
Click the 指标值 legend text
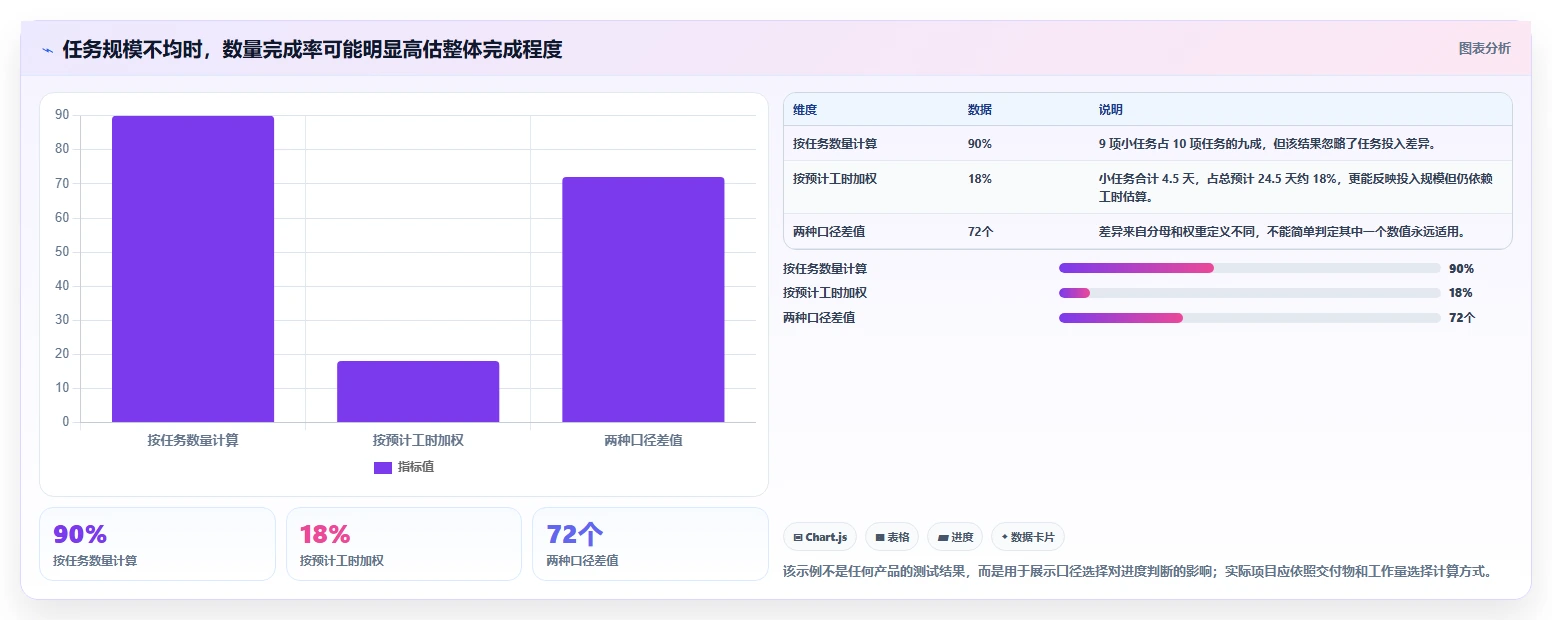(416, 467)
